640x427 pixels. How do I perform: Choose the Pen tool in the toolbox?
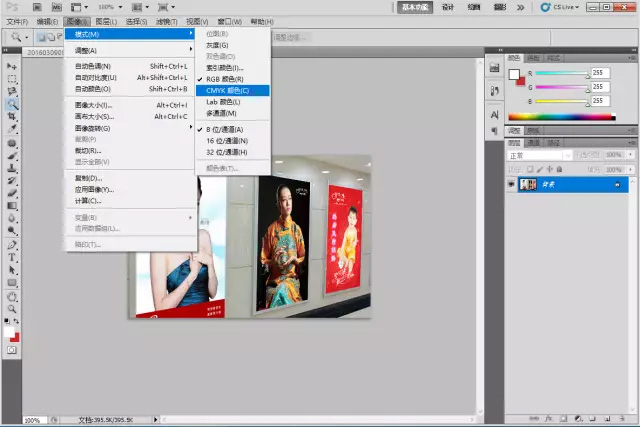click(12, 244)
